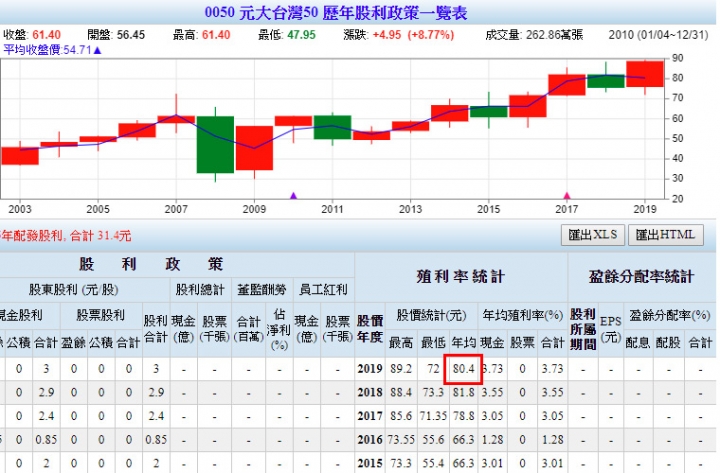Click the 股利政策 table header
This screenshot has height=473, width=720.
click(x=151, y=264)
